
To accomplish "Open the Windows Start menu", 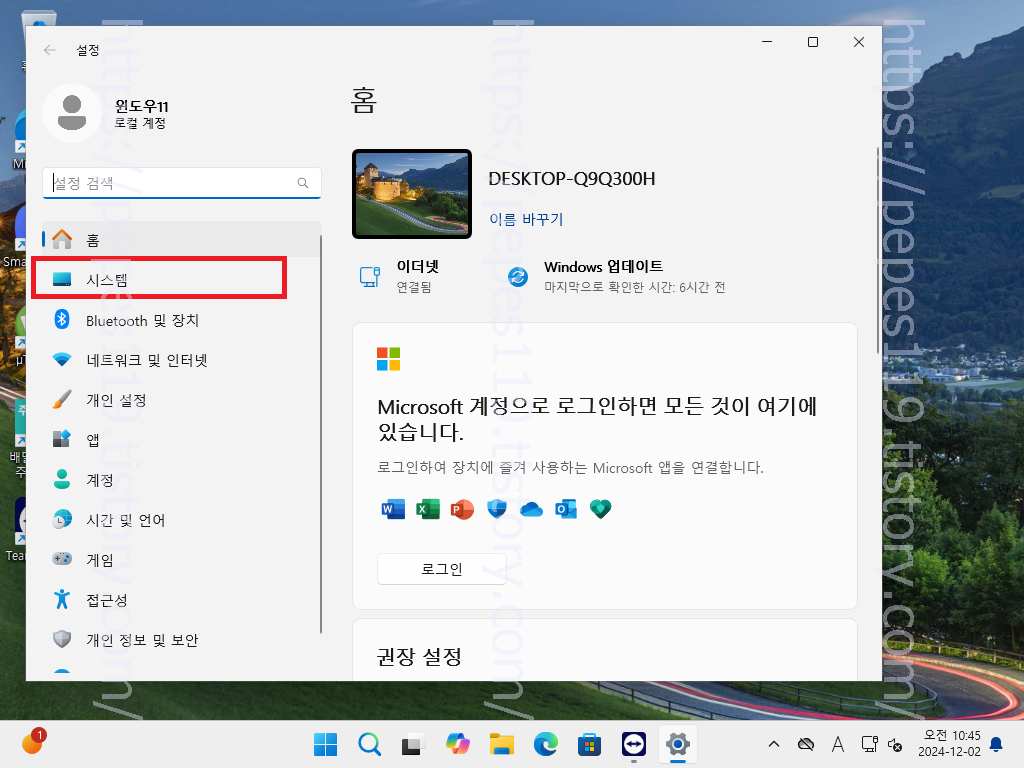I will pyautogui.click(x=325, y=744).
